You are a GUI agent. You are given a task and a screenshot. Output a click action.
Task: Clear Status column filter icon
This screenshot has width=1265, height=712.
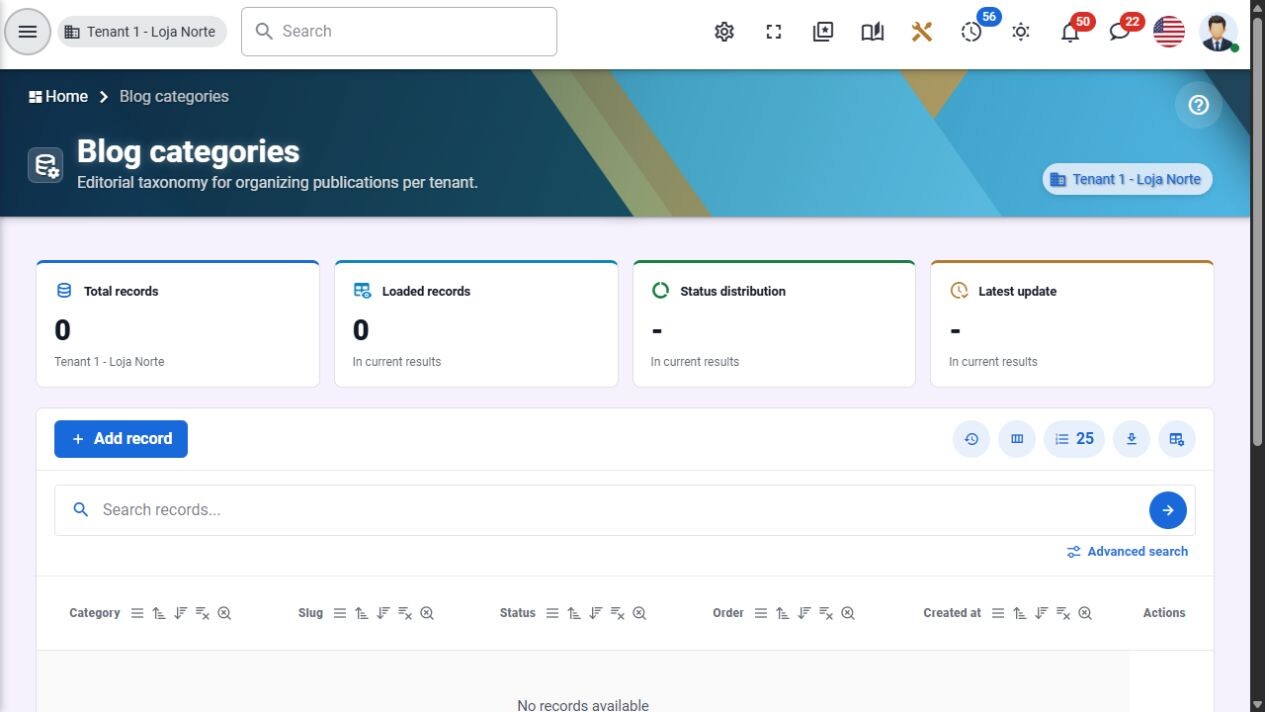(x=639, y=613)
